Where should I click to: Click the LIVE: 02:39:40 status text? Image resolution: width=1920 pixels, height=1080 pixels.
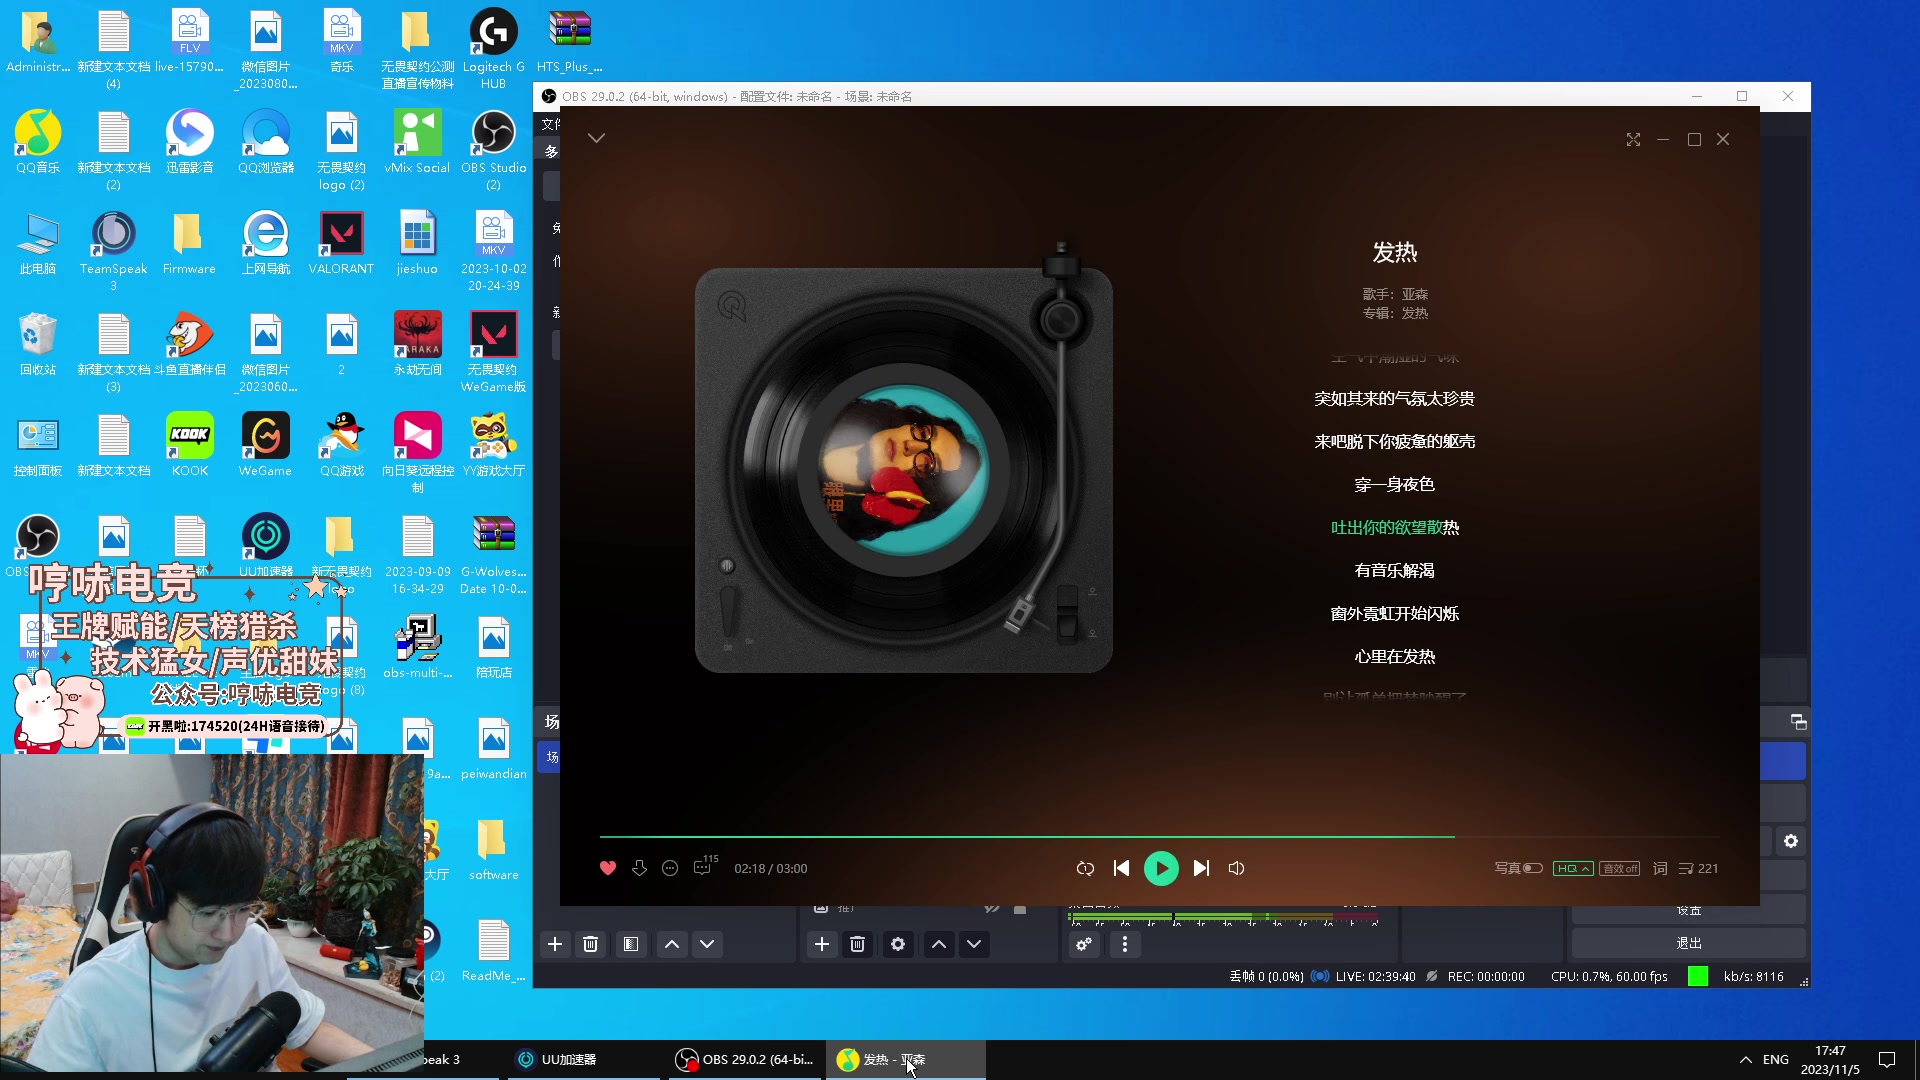click(1375, 976)
